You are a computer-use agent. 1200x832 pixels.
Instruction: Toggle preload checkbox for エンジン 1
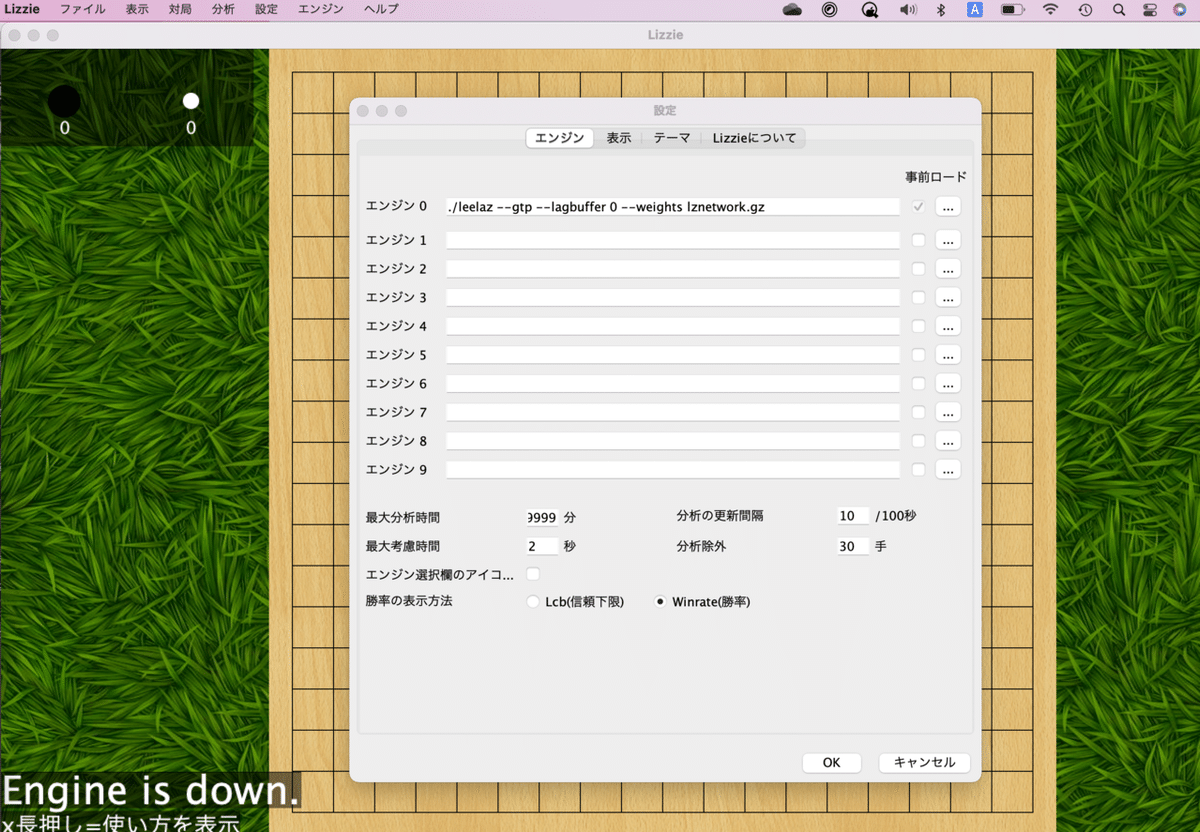pos(919,240)
